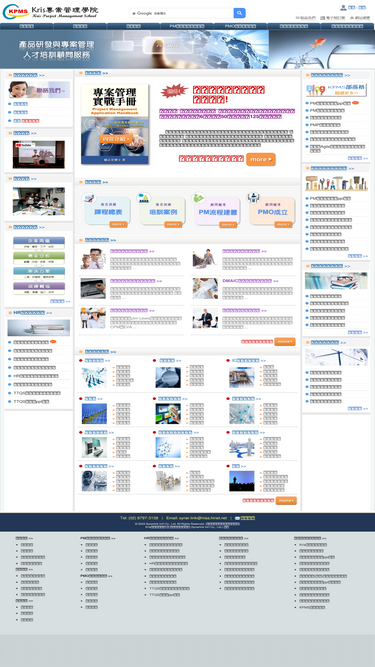Click the 聯絡我們 contact banner
This screenshot has width=375, height=667.
click(x=39, y=90)
